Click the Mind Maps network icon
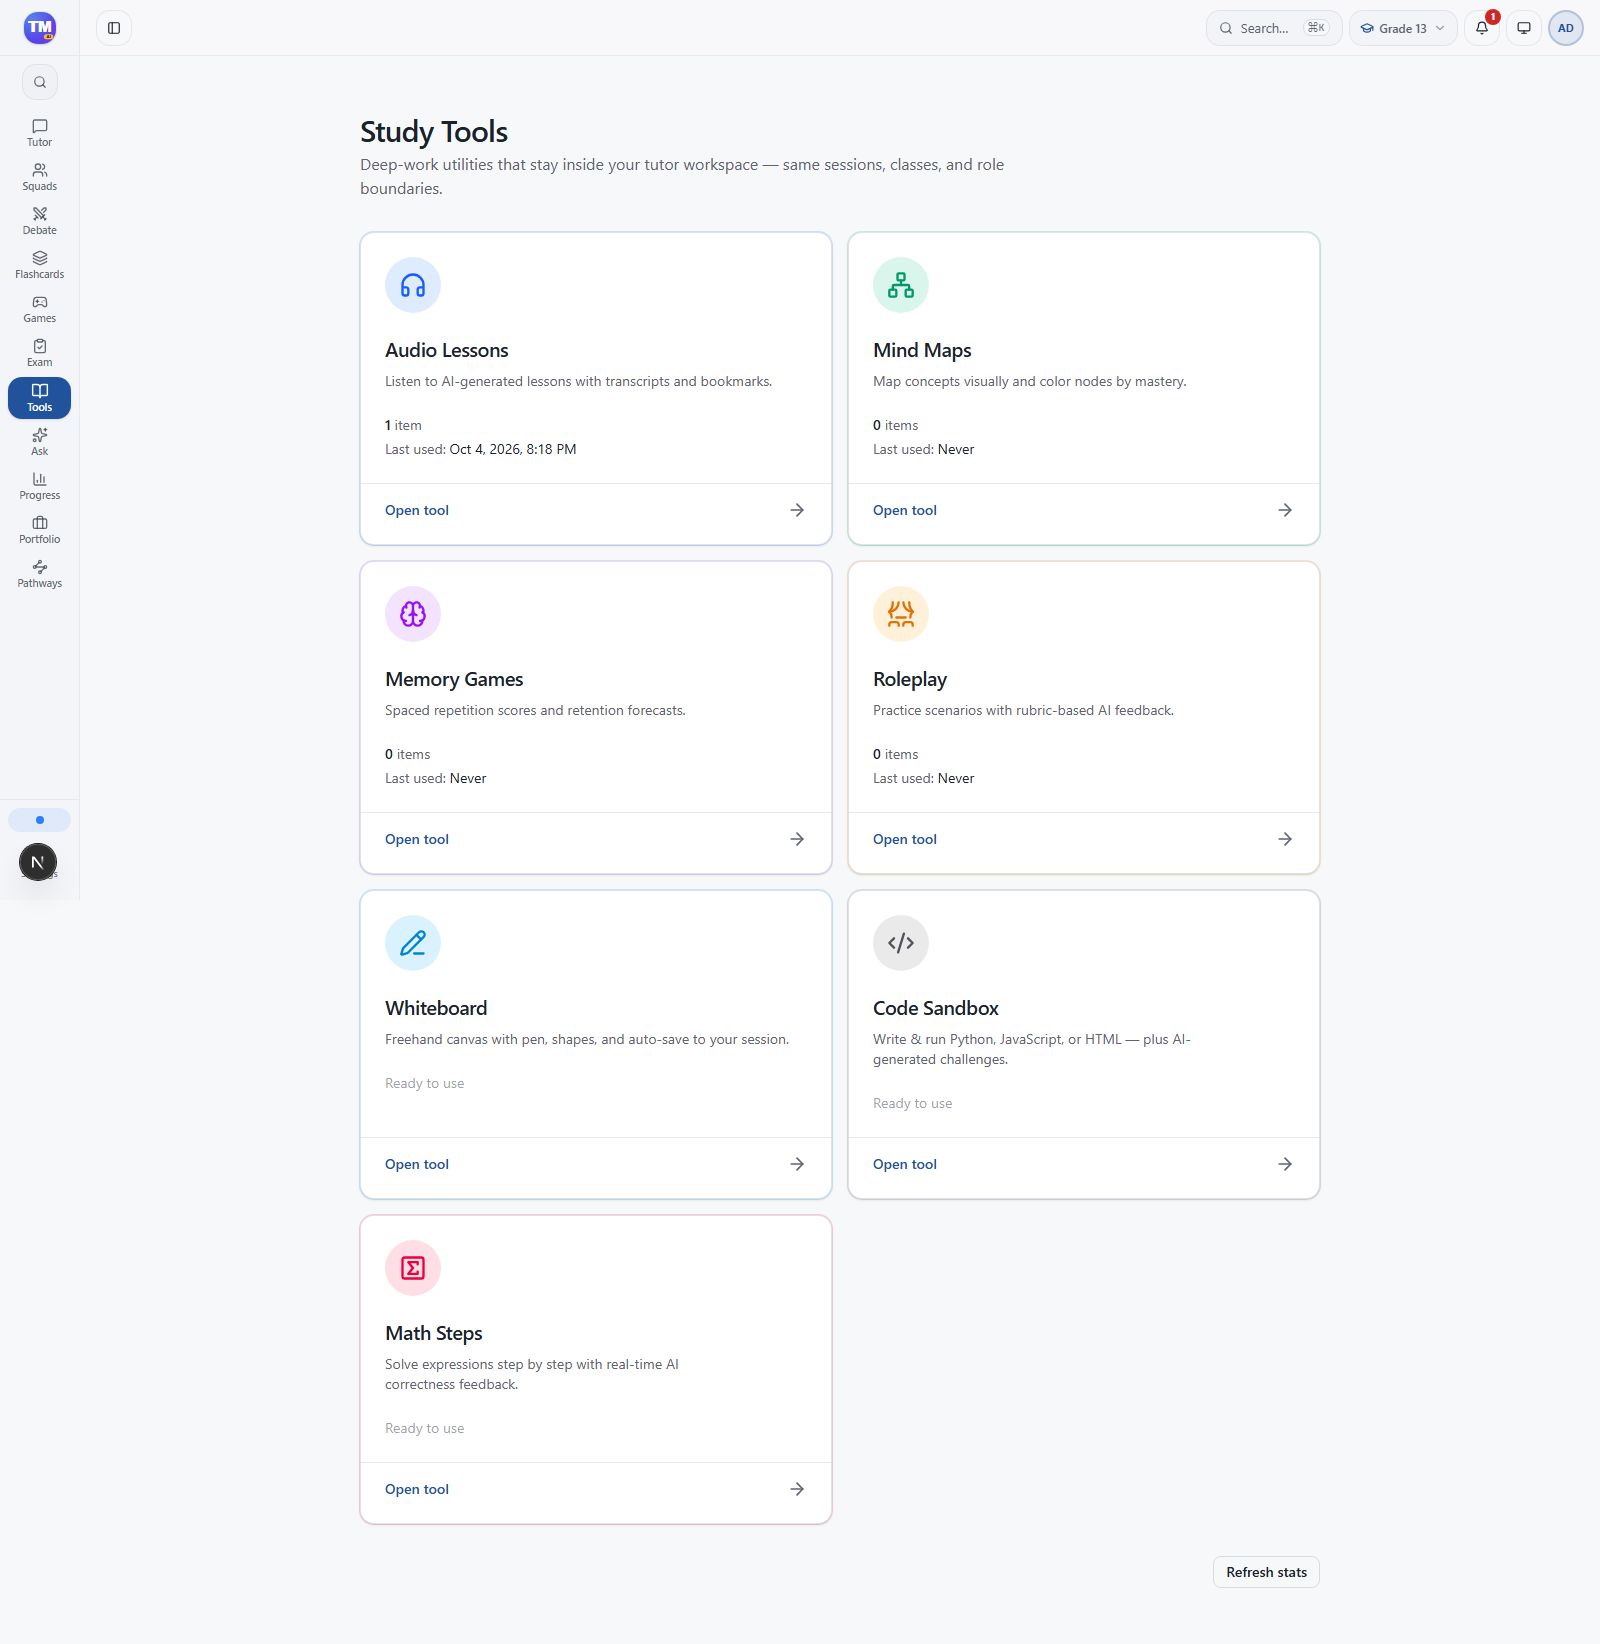This screenshot has width=1600, height=1644. point(901,285)
